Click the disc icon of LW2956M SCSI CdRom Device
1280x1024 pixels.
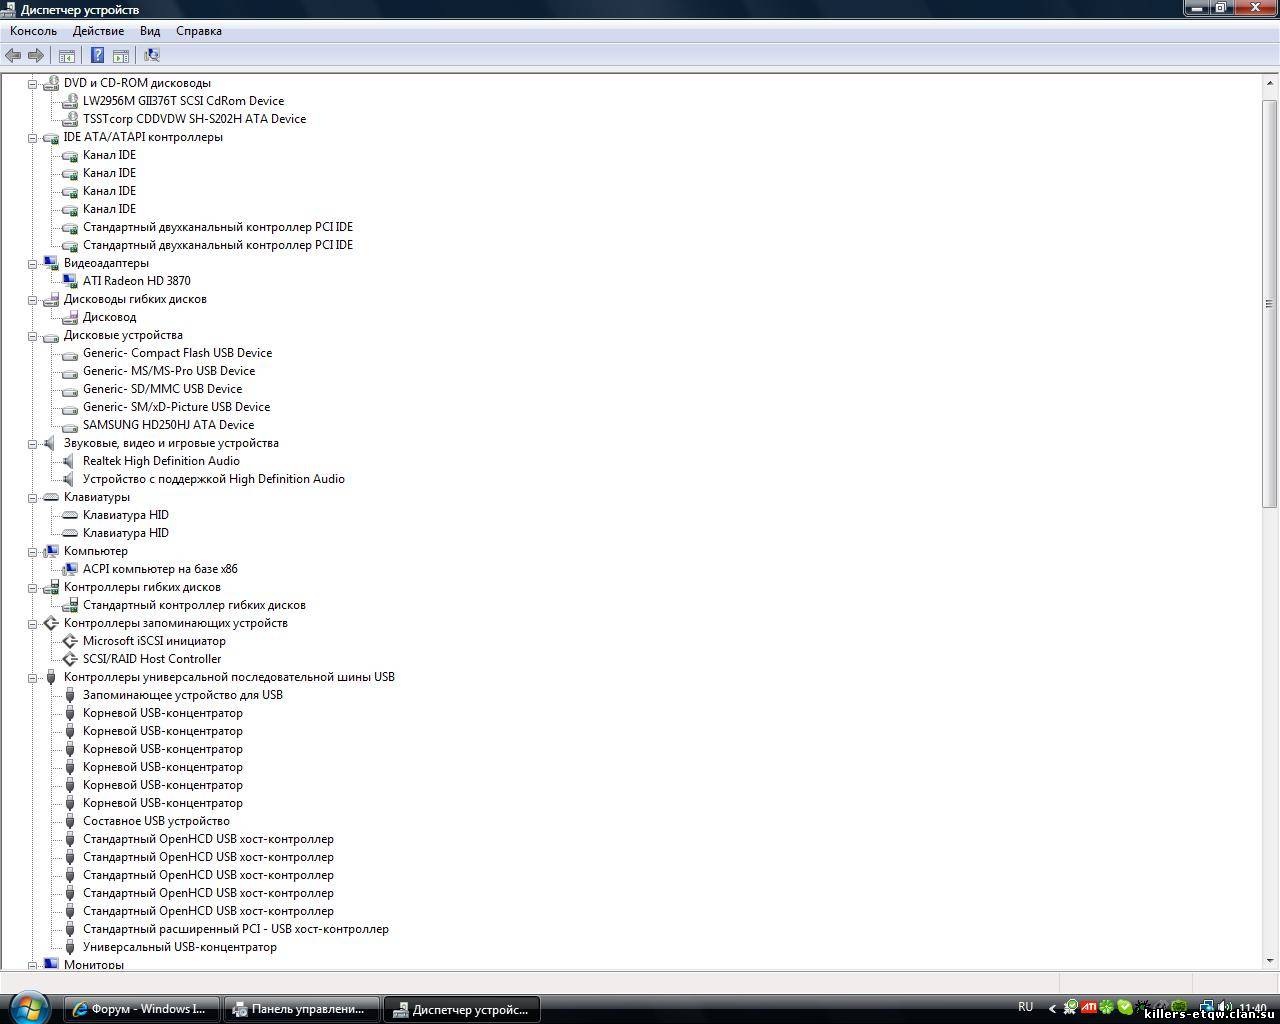(x=70, y=101)
